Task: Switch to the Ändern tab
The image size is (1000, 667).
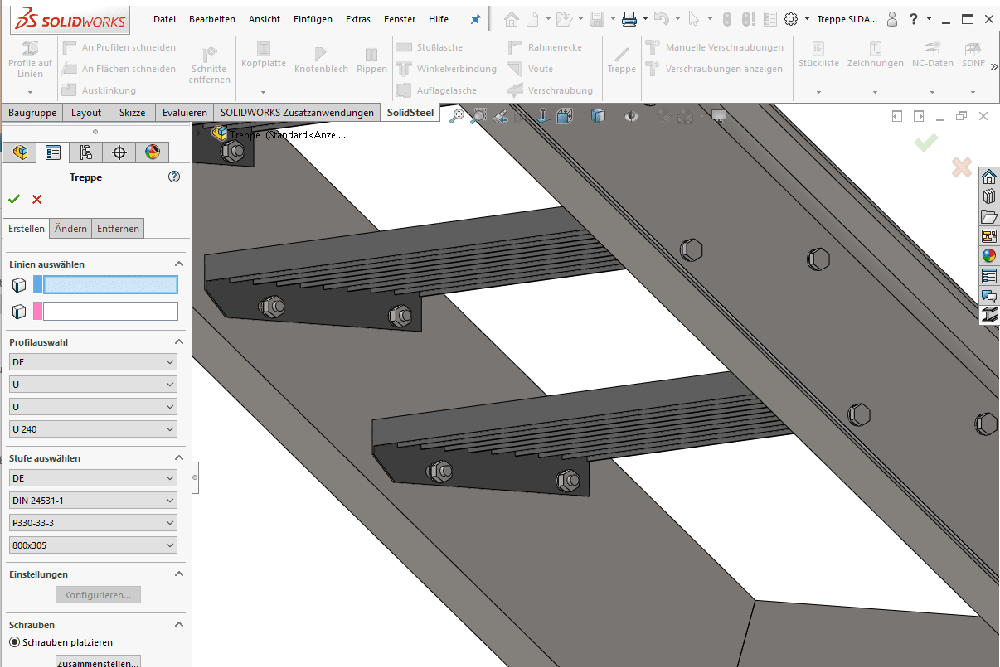Action: pyautogui.click(x=70, y=229)
